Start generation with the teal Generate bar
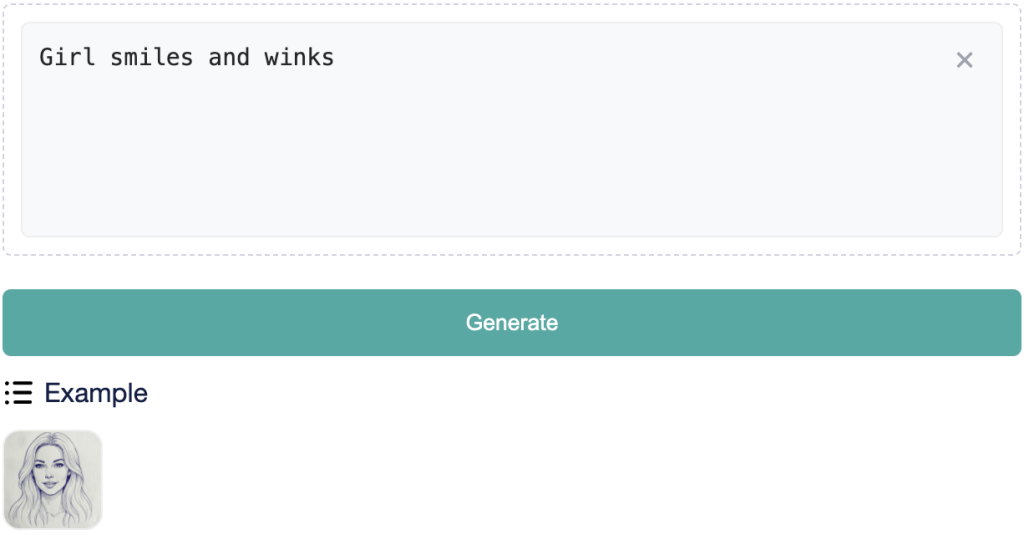This screenshot has width=1024, height=535. pos(511,322)
